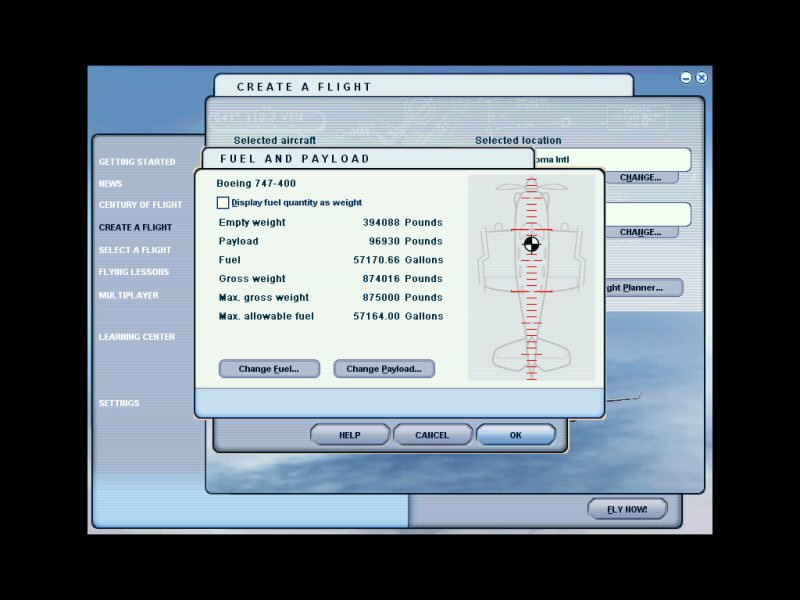This screenshot has width=800, height=600.
Task: Open Settings from the sidebar
Action: tap(119, 404)
